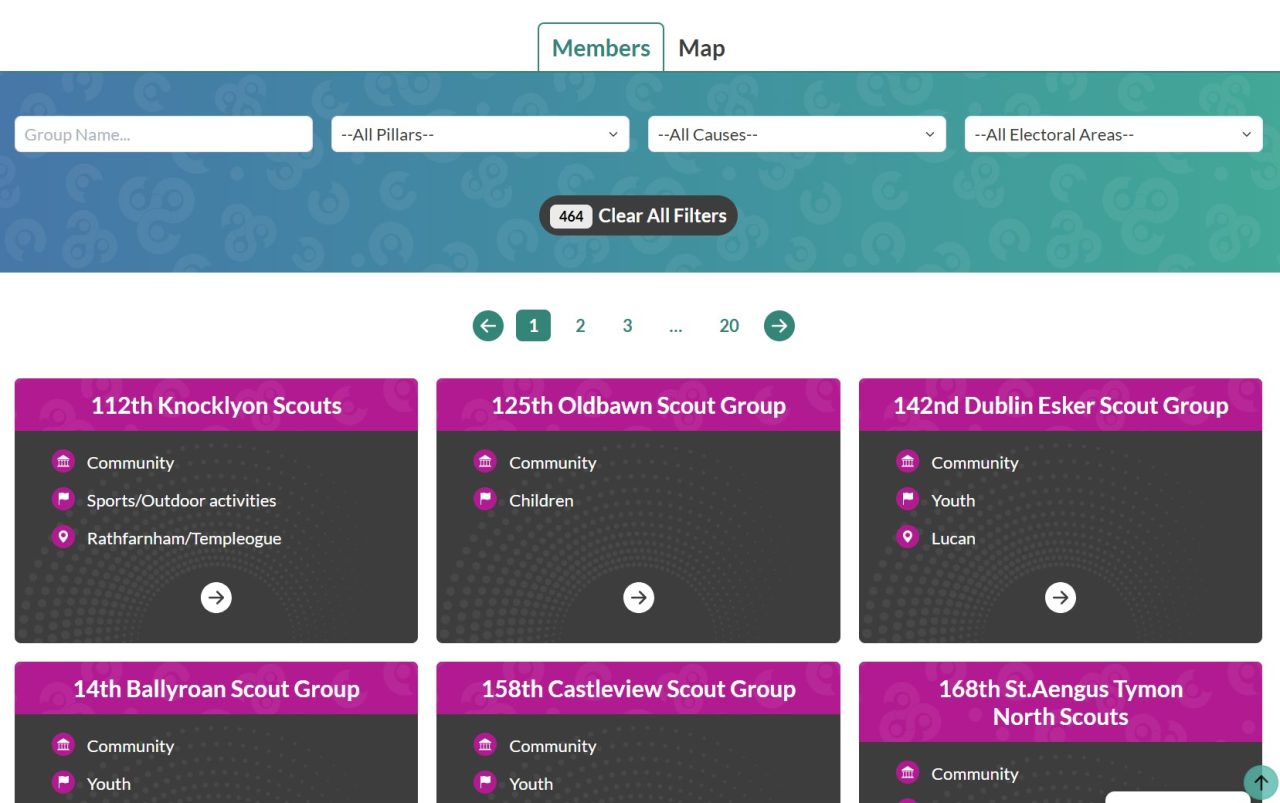The image size is (1280, 803).
Task: Select page 1 in pagination
Action: pyautogui.click(x=533, y=325)
